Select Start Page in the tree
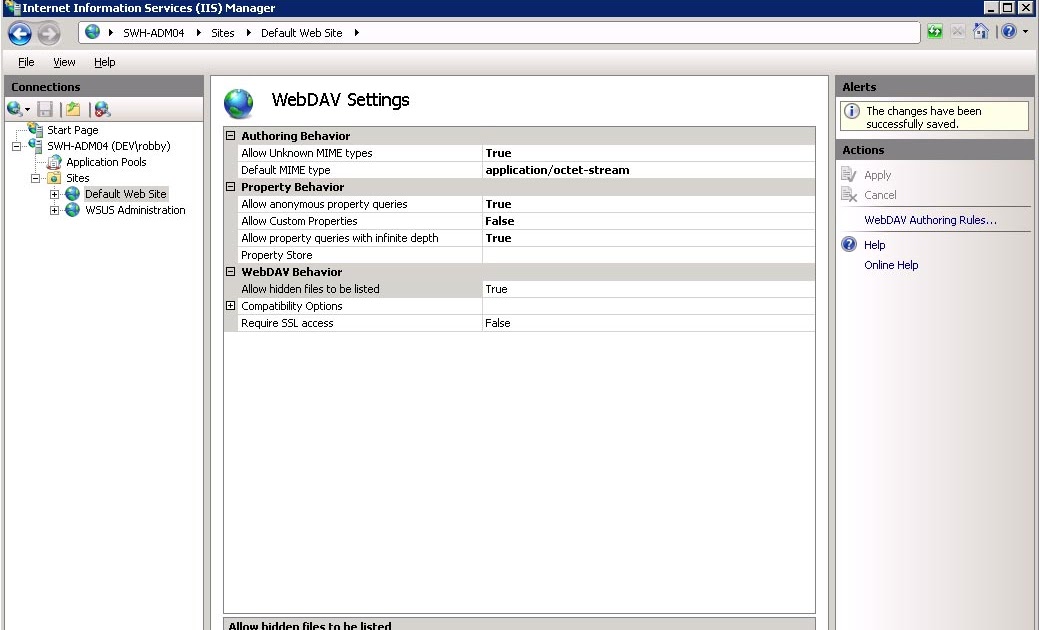 click(73, 130)
